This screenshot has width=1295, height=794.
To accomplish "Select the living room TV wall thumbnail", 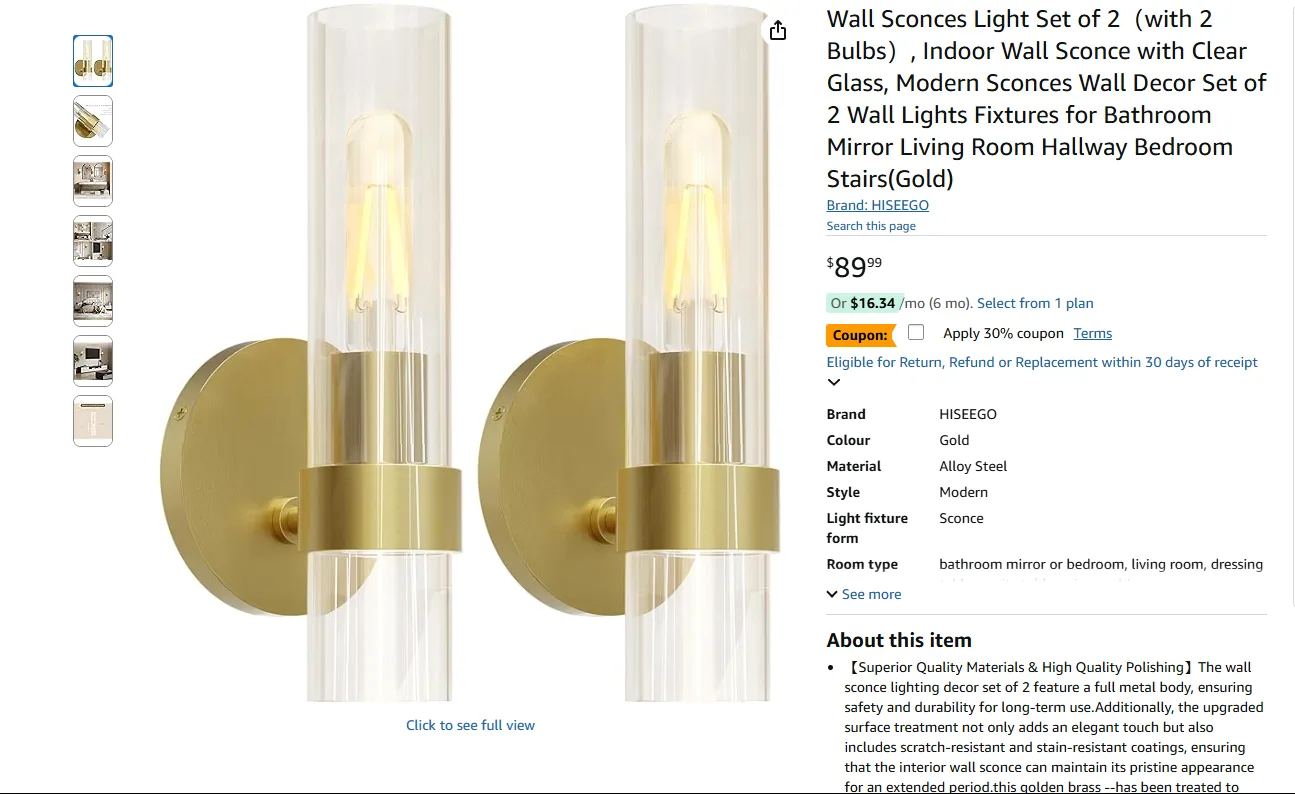I will point(92,361).
